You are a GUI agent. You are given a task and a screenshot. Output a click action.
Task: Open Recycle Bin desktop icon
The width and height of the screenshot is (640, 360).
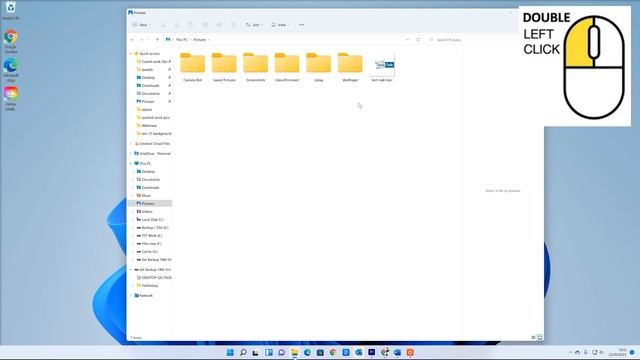[11, 10]
